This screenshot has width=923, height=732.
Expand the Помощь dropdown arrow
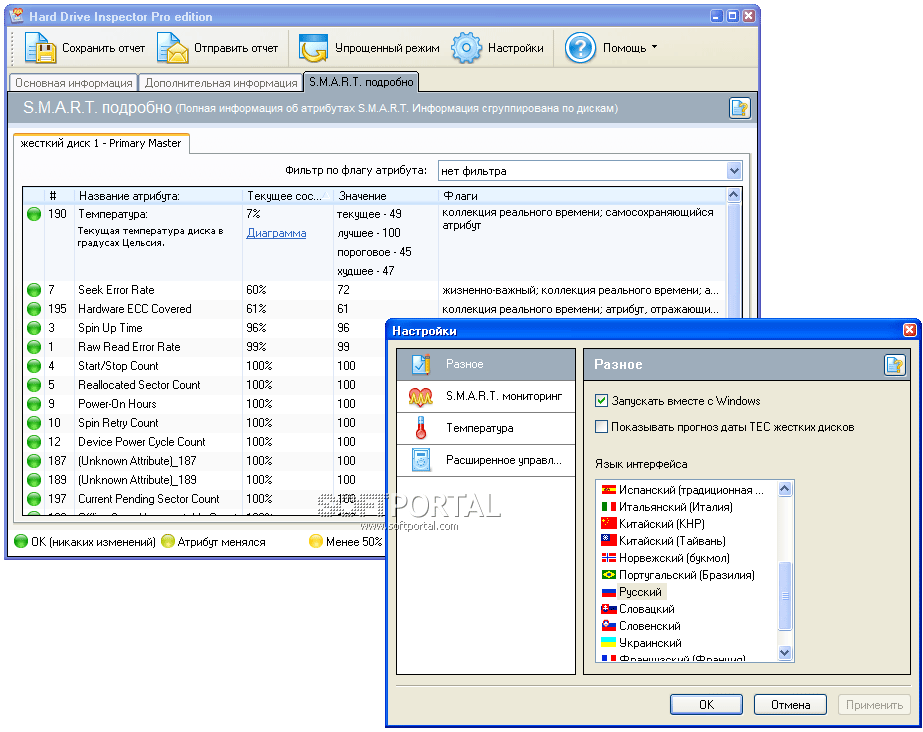point(654,47)
